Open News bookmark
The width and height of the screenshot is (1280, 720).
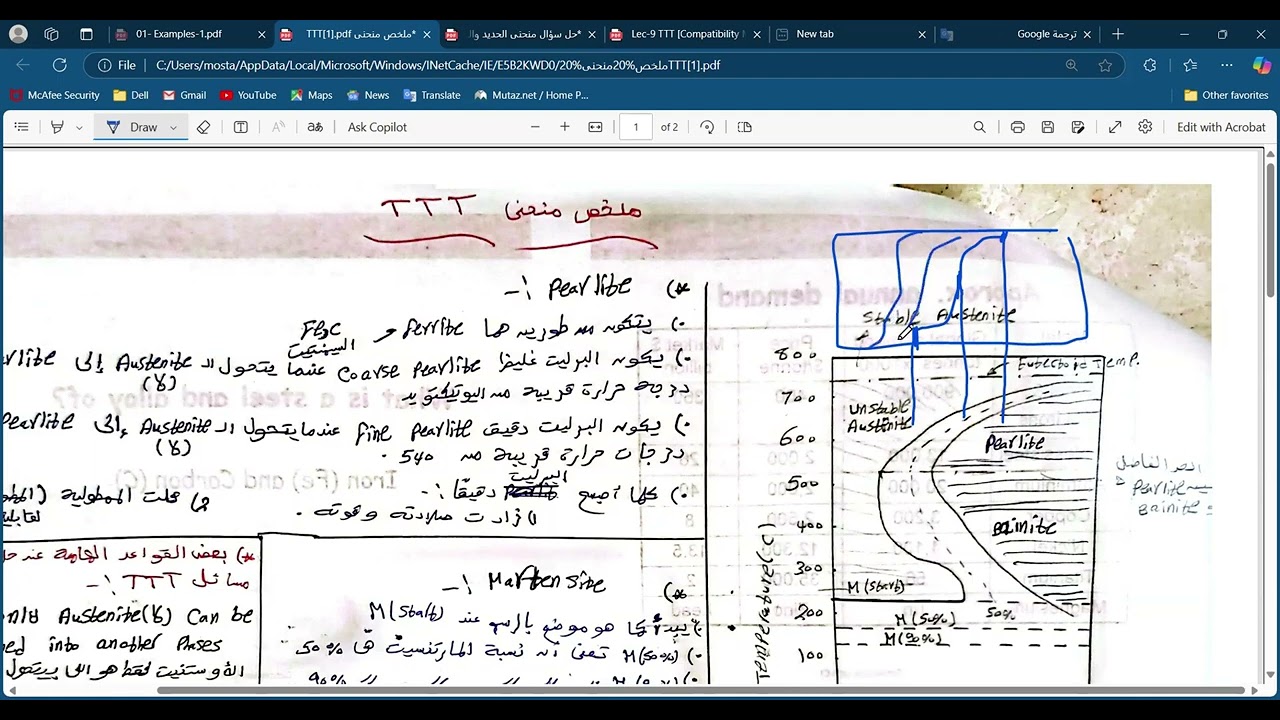367,95
